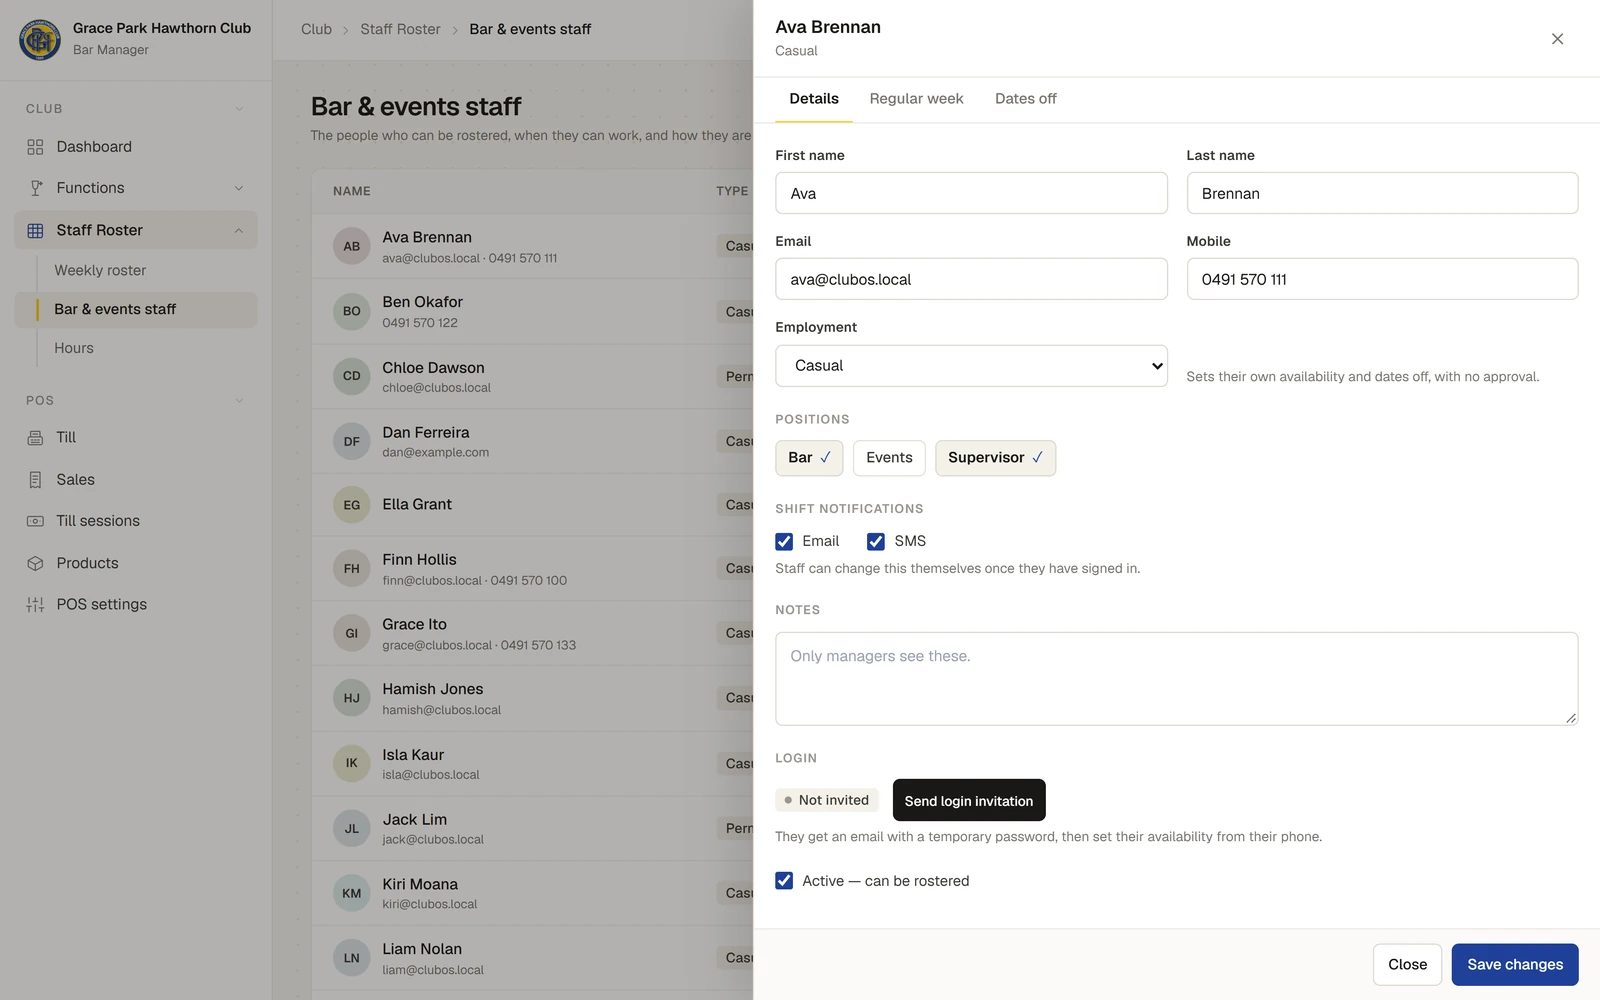Toggle the Supervisor position chip
Image resolution: width=1600 pixels, height=1000 pixels.
[995, 458]
